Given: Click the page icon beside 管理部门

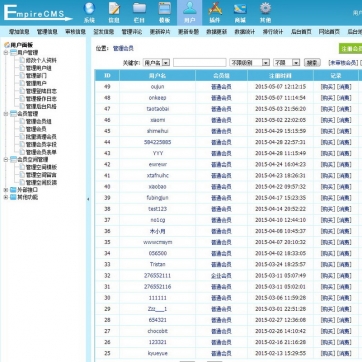Looking at the screenshot, I should (x=22, y=76).
